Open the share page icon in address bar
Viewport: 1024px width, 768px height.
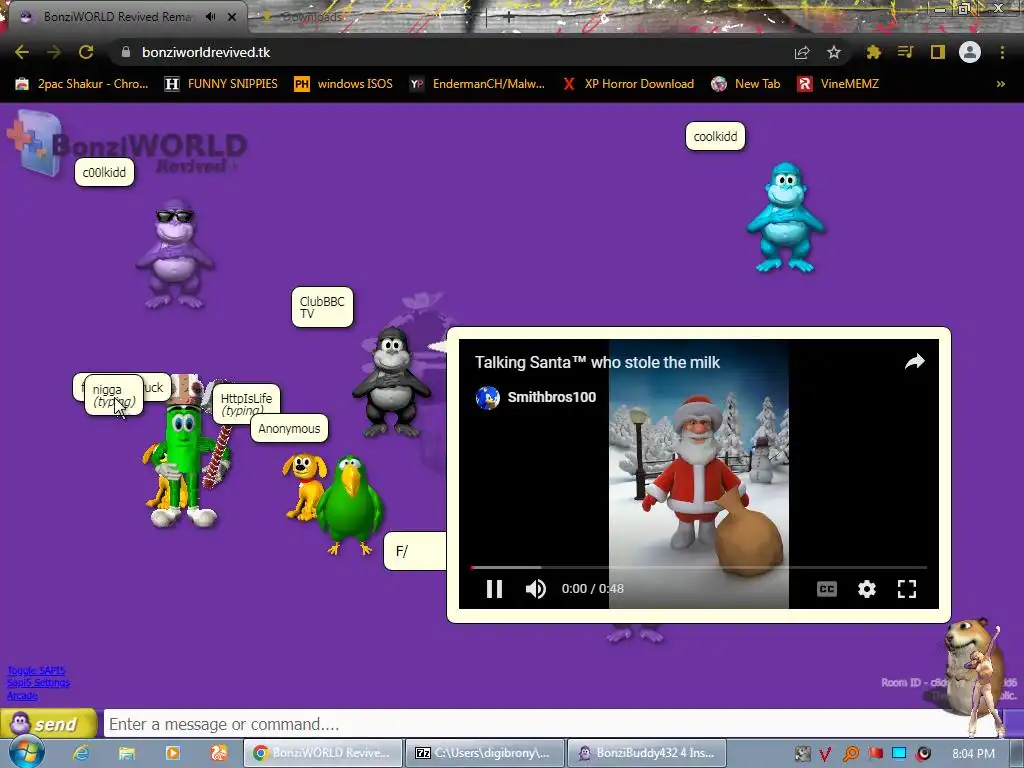coord(802,52)
